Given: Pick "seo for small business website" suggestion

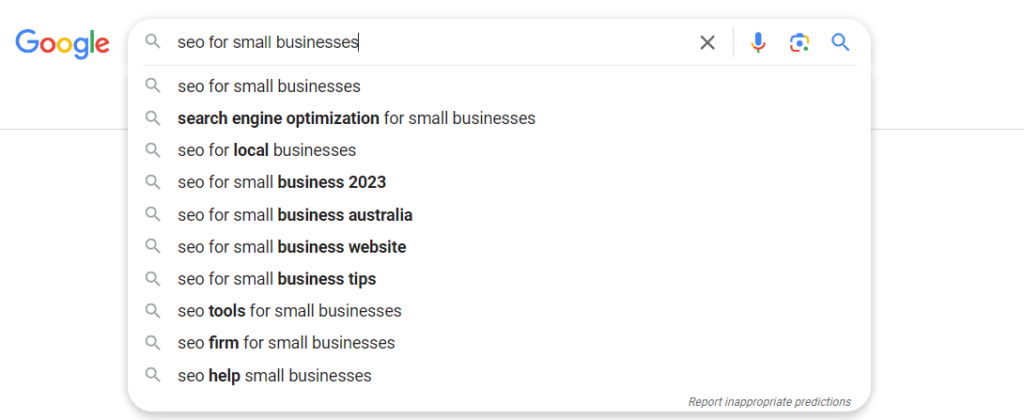Looking at the screenshot, I should (291, 247).
